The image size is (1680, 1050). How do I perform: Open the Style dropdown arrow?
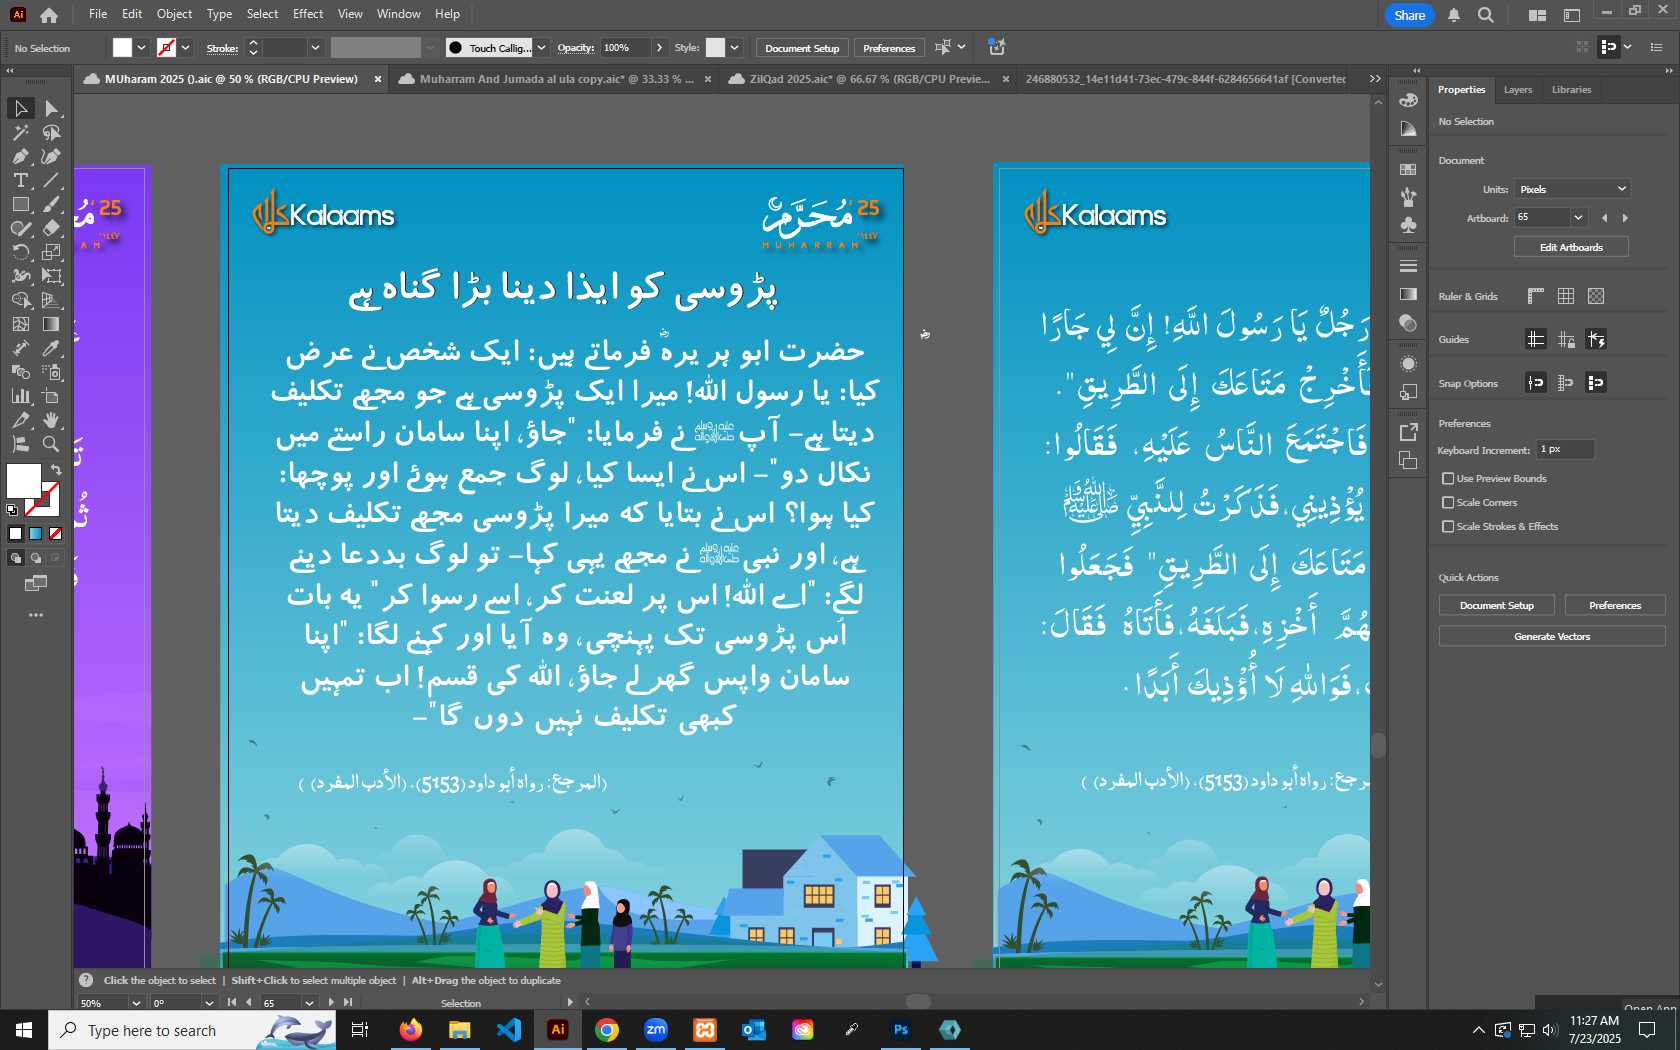pos(734,48)
